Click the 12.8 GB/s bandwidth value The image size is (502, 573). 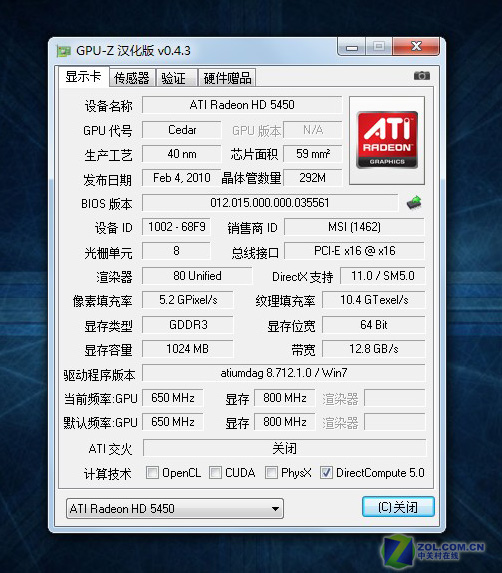pos(374,349)
